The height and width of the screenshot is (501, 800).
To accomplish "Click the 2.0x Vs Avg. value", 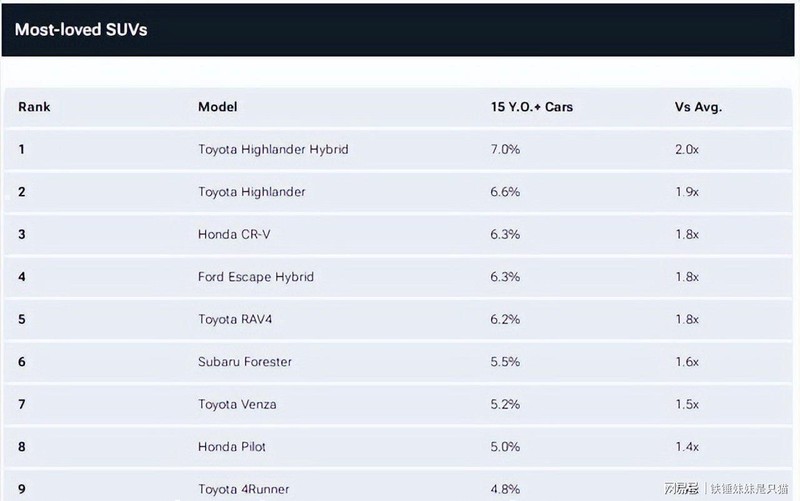I will [687, 149].
